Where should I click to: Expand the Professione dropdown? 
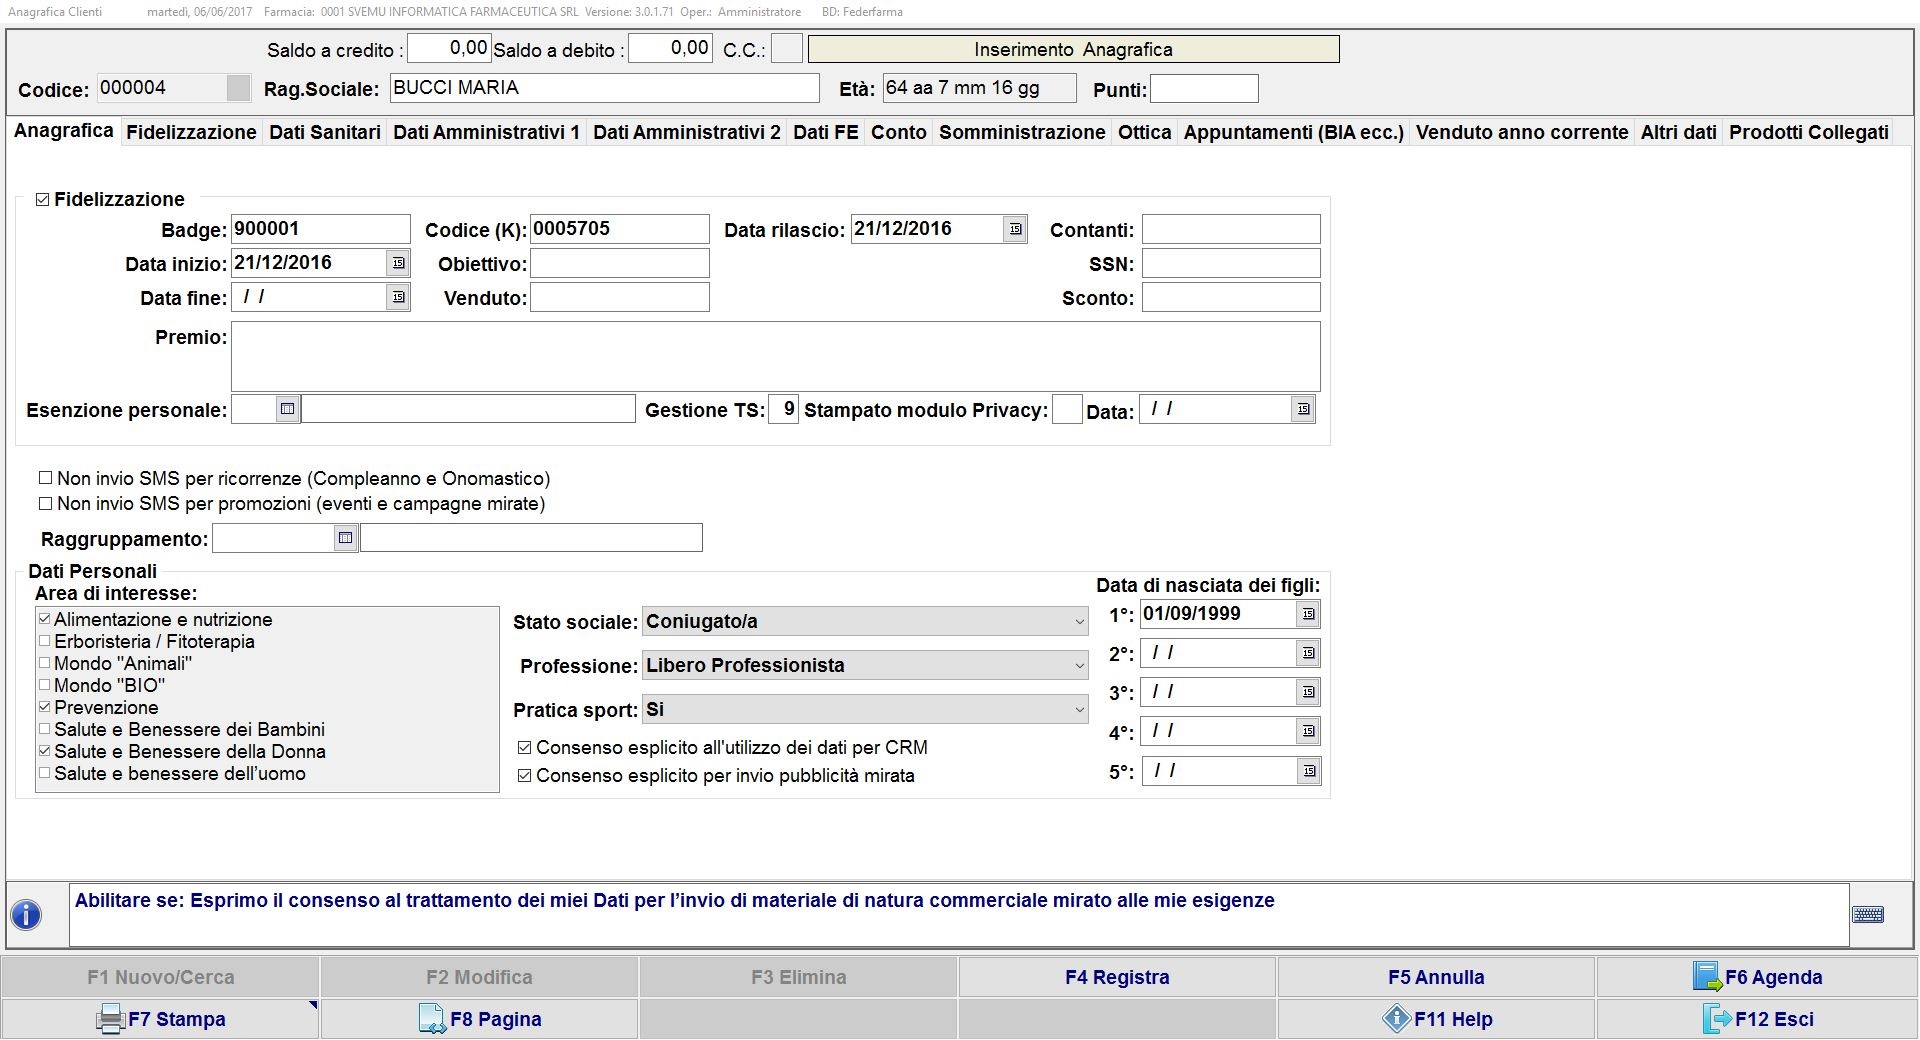click(x=1079, y=666)
